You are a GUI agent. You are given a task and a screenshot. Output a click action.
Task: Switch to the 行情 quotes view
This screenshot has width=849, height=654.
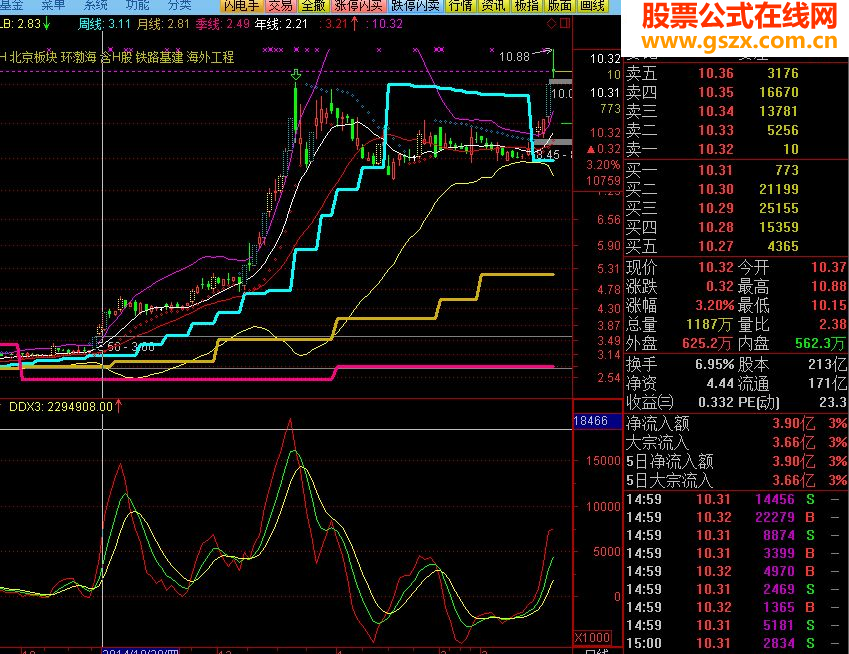[x=461, y=6]
